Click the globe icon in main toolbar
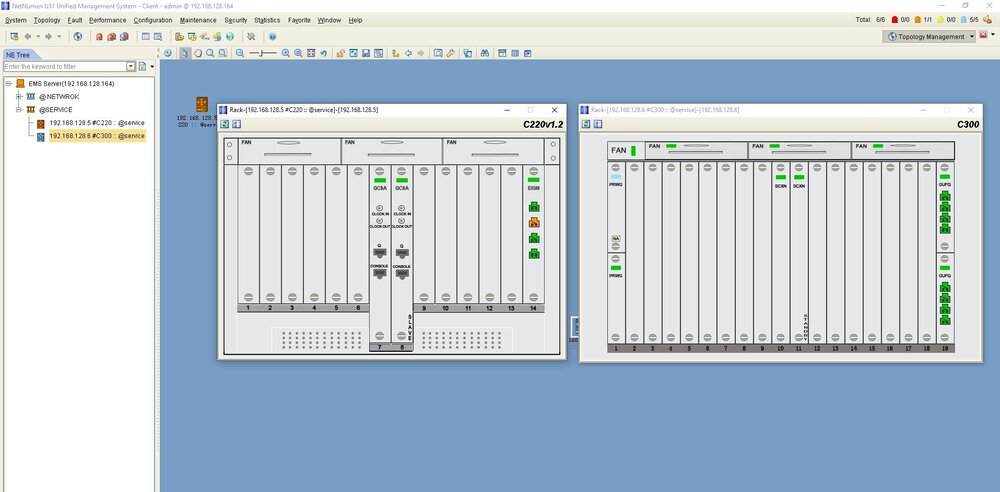This screenshot has width=1000, height=492. coord(78,37)
